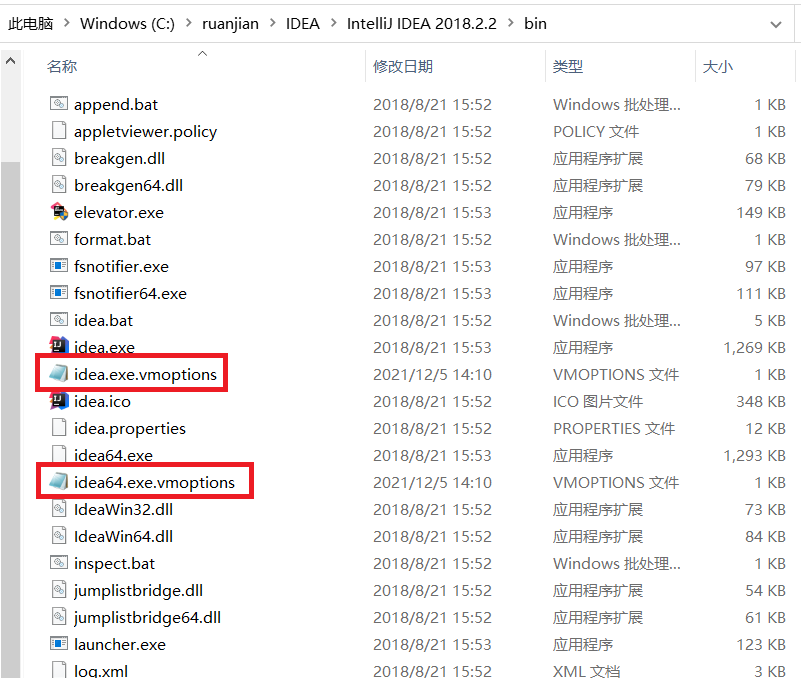Select the breakgen64.dll file icon
This screenshot has width=801, height=682.
[59, 185]
